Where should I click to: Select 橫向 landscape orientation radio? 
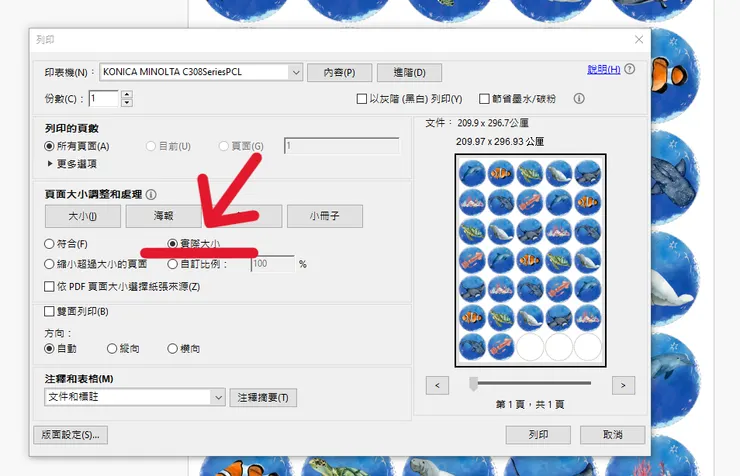pos(172,349)
